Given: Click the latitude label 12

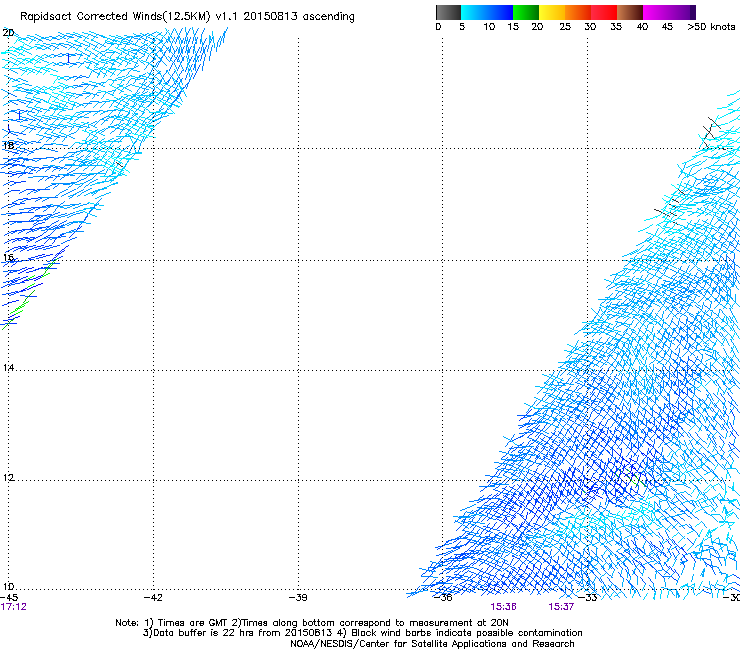Looking at the screenshot, I should [8, 477].
